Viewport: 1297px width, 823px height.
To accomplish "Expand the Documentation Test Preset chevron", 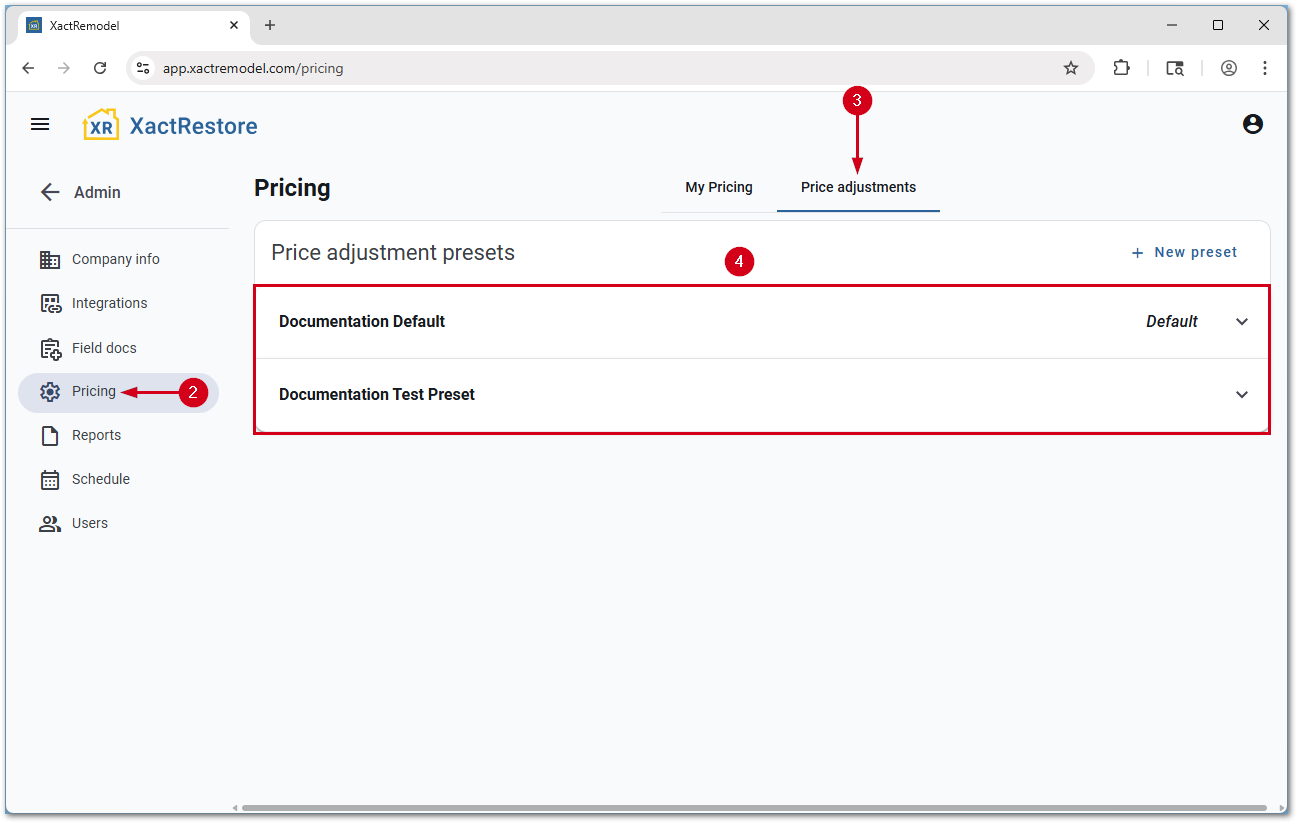I will click(1242, 394).
